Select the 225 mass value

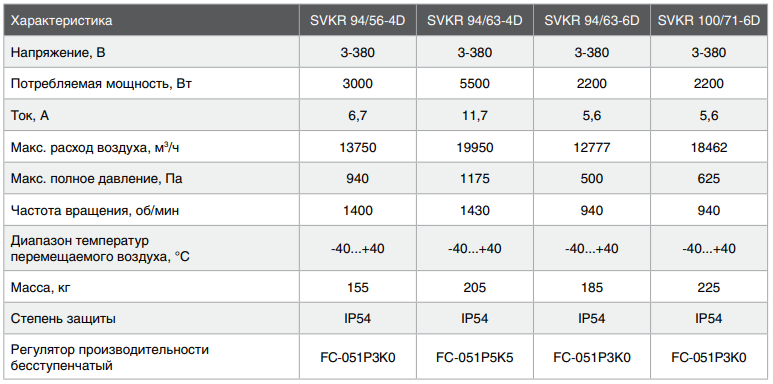pyautogui.click(x=709, y=287)
